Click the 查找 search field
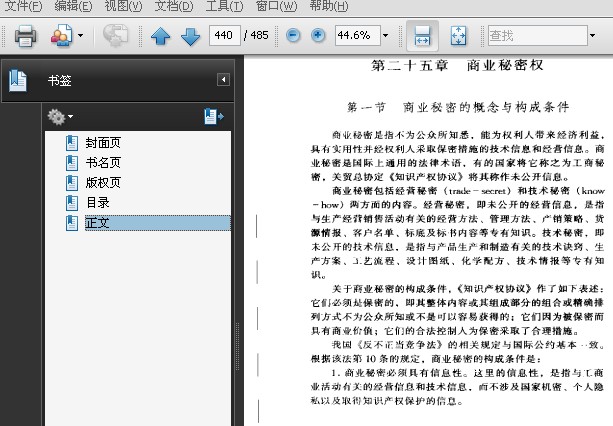 point(535,37)
